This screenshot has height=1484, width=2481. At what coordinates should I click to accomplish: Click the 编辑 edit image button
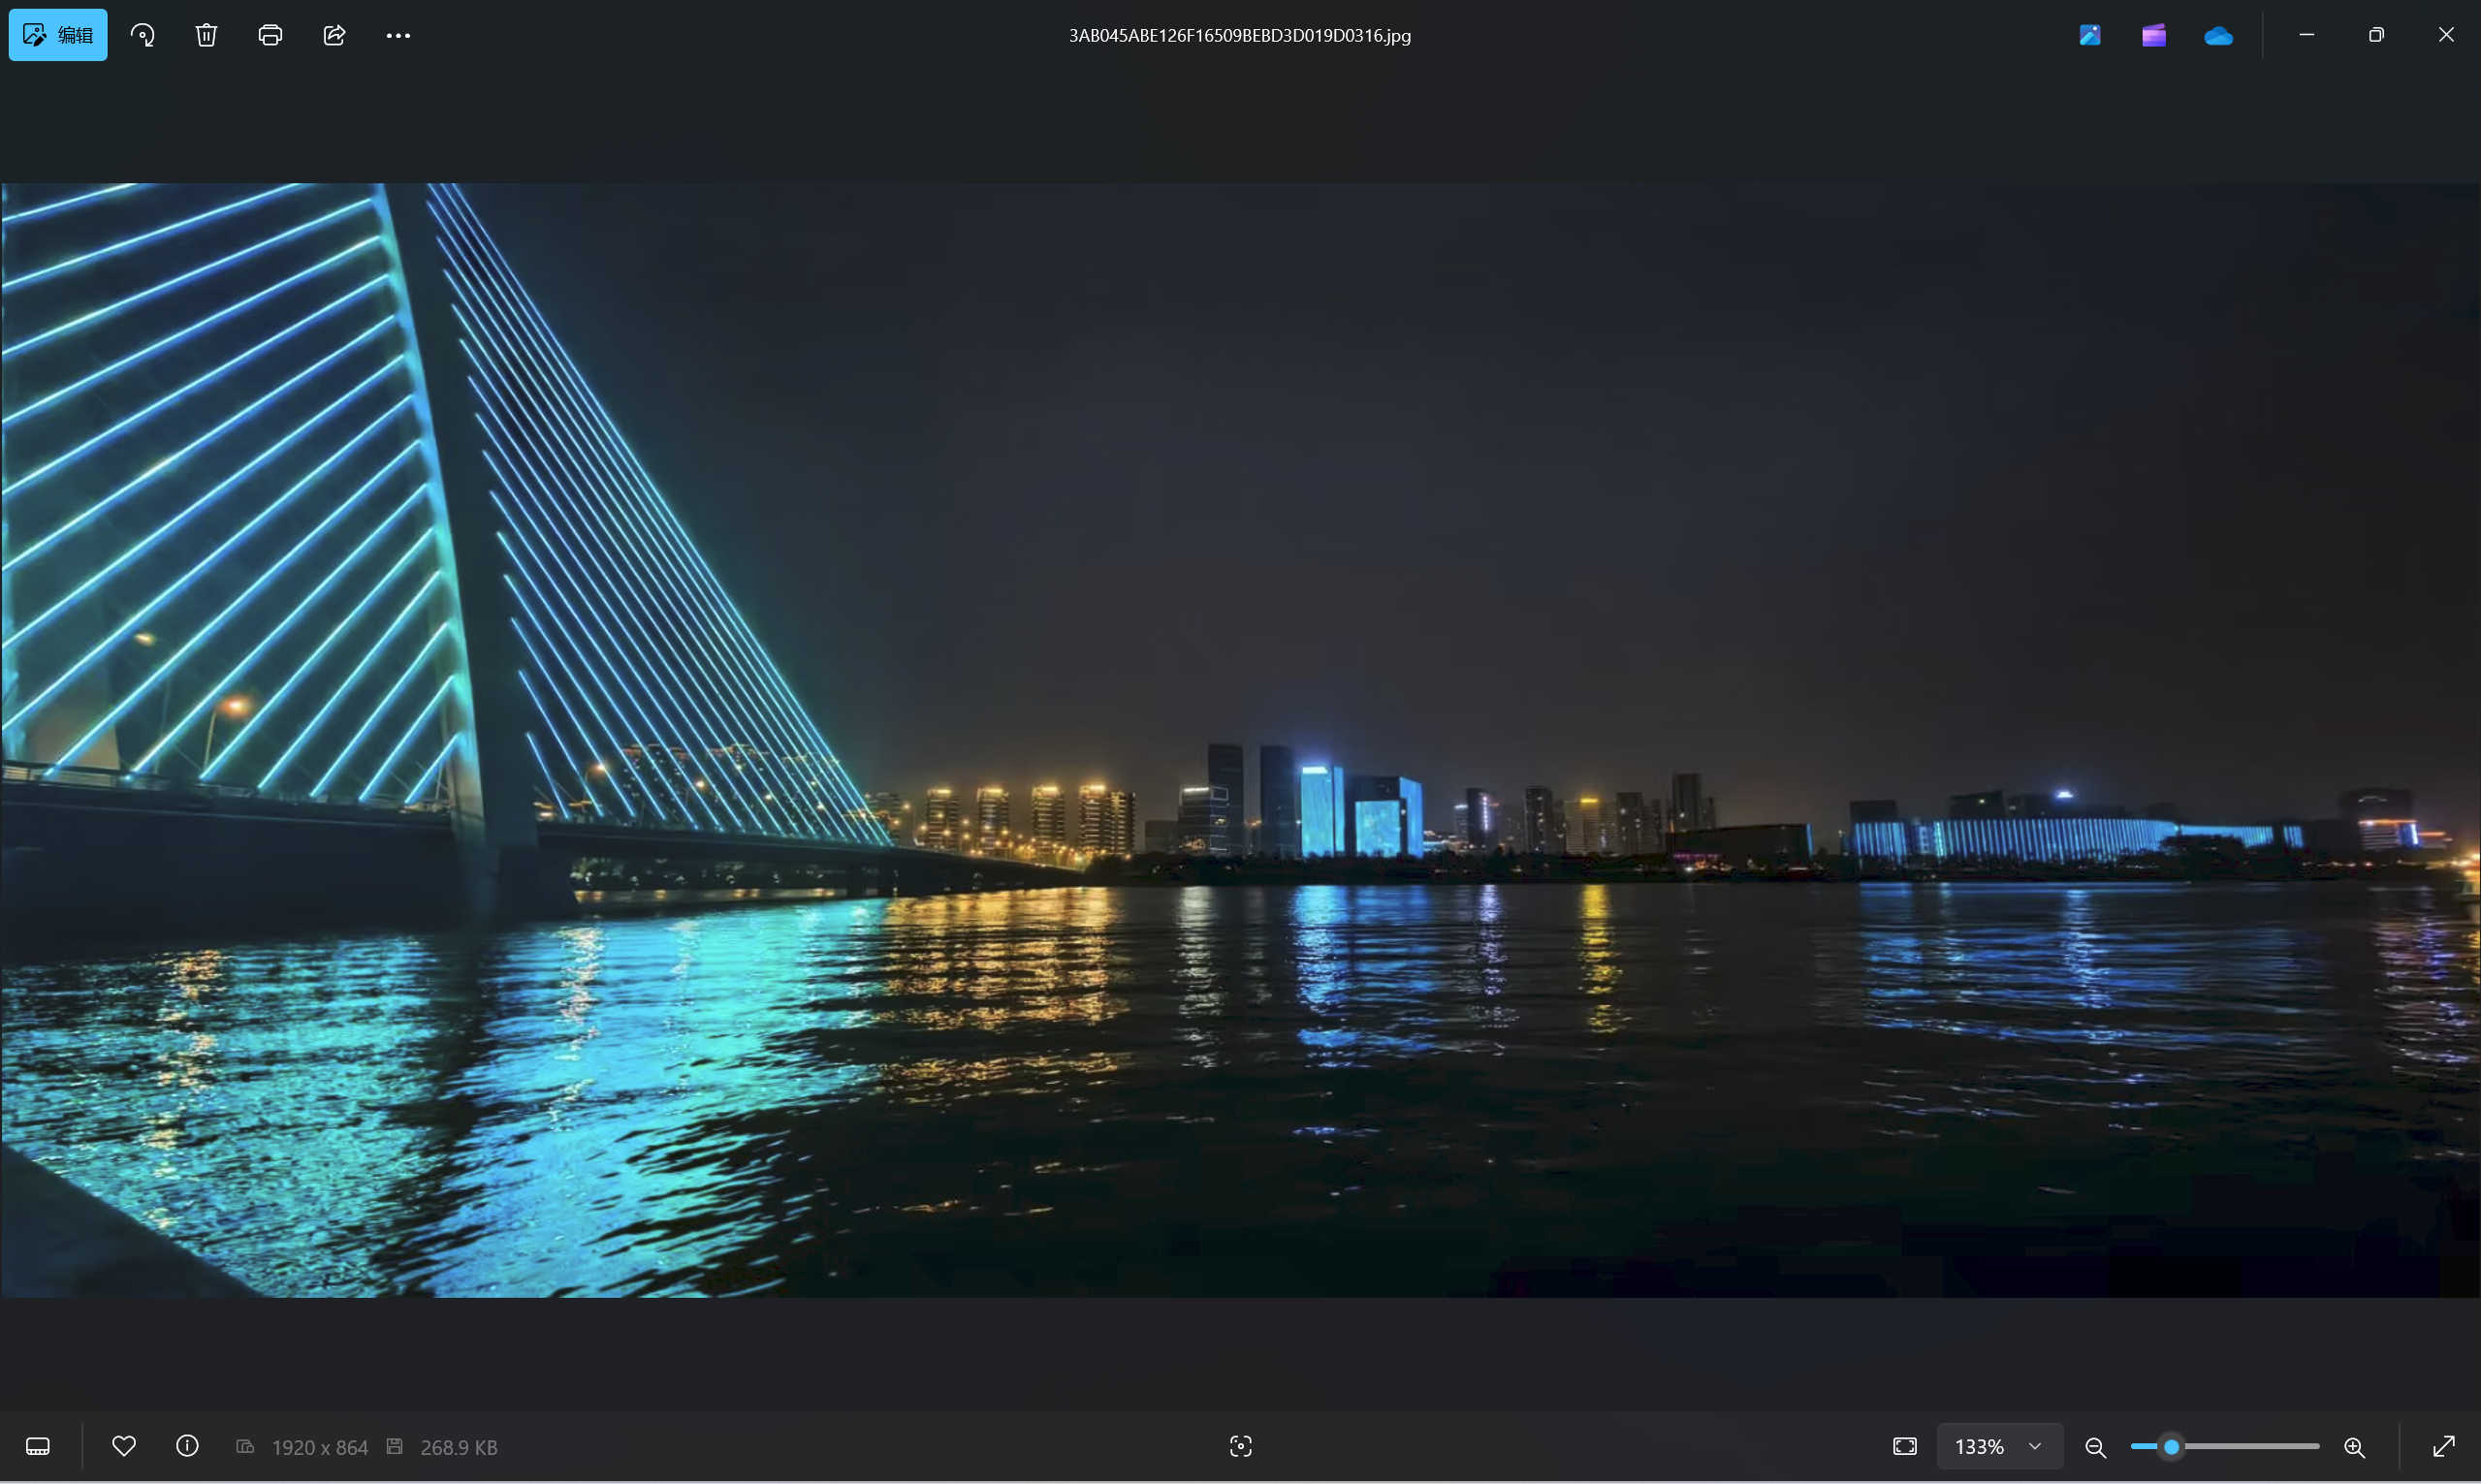(x=58, y=35)
